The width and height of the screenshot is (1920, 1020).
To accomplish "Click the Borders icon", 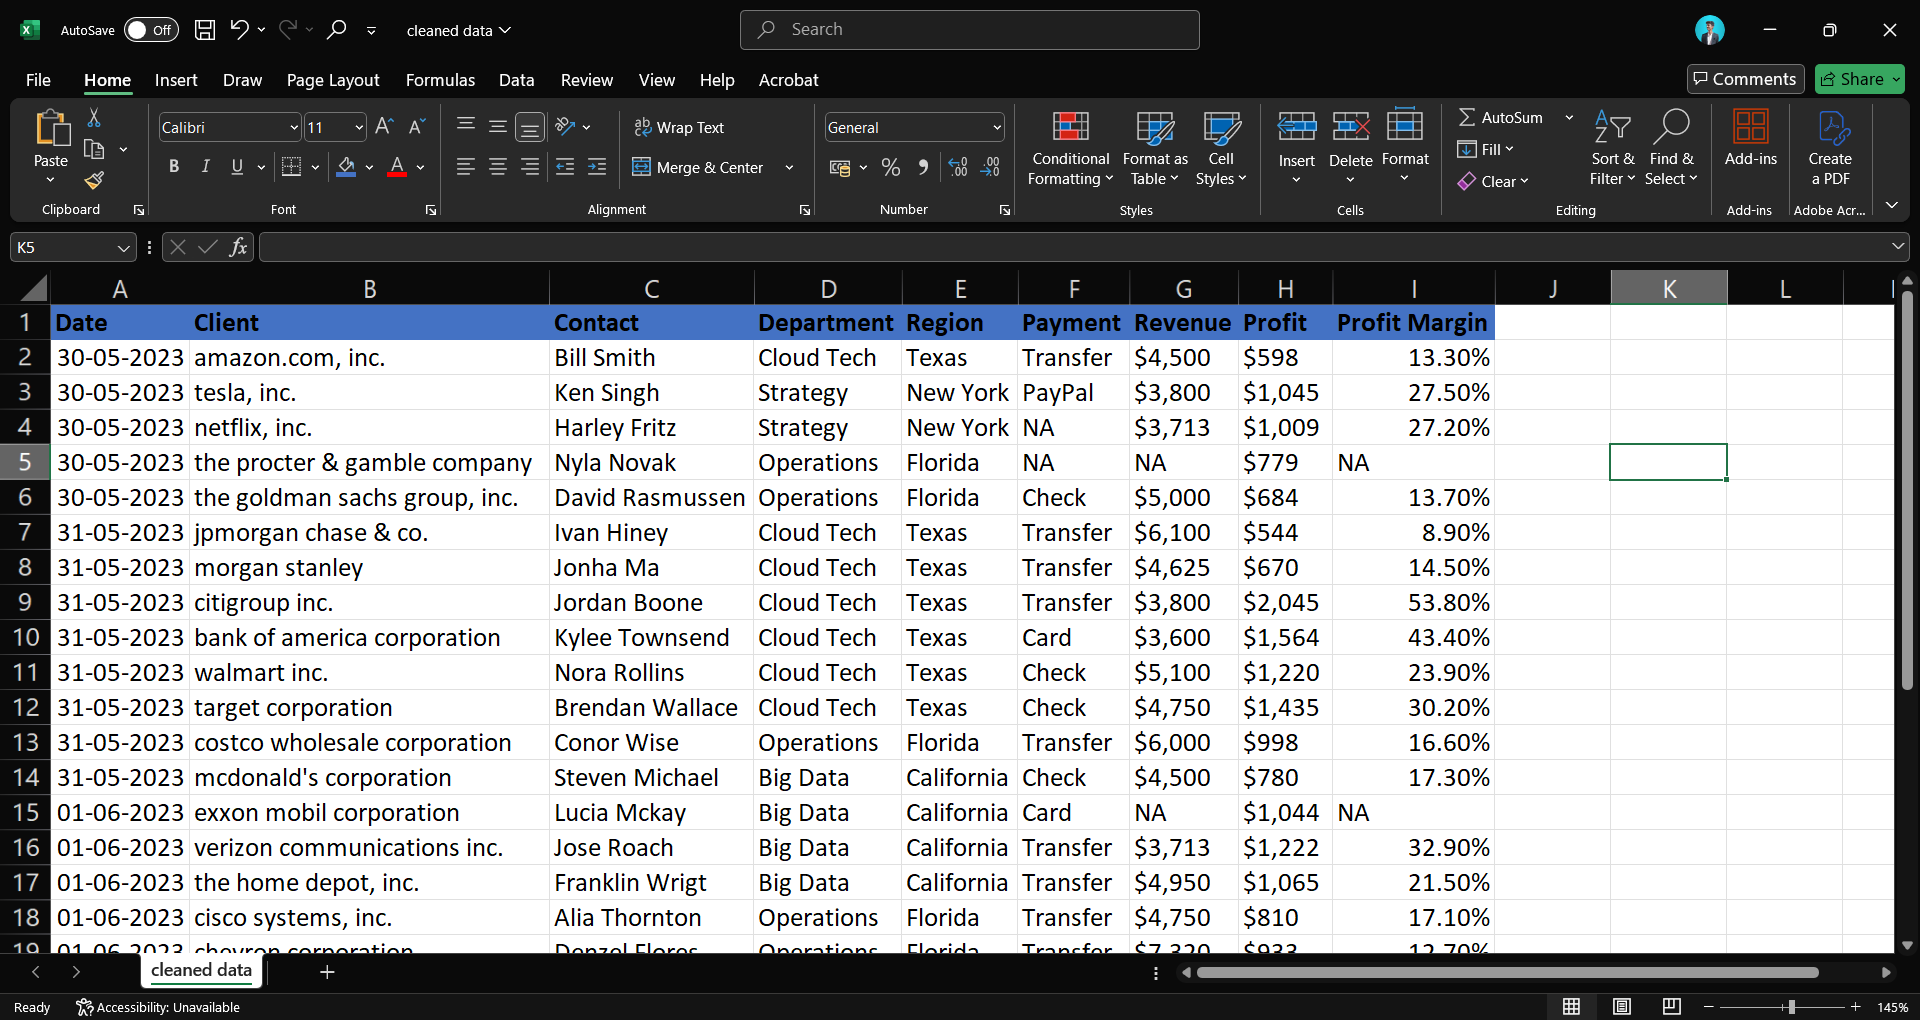I will 291,167.
